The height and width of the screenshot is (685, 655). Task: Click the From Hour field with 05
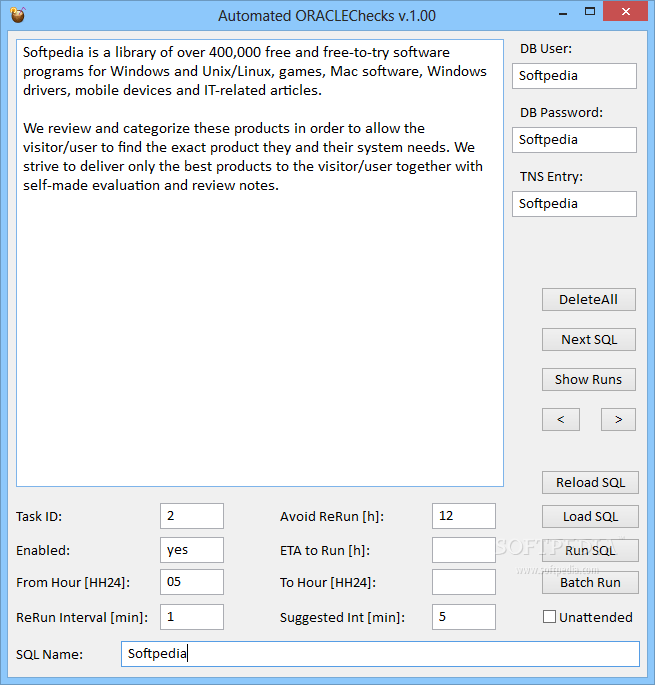point(192,582)
